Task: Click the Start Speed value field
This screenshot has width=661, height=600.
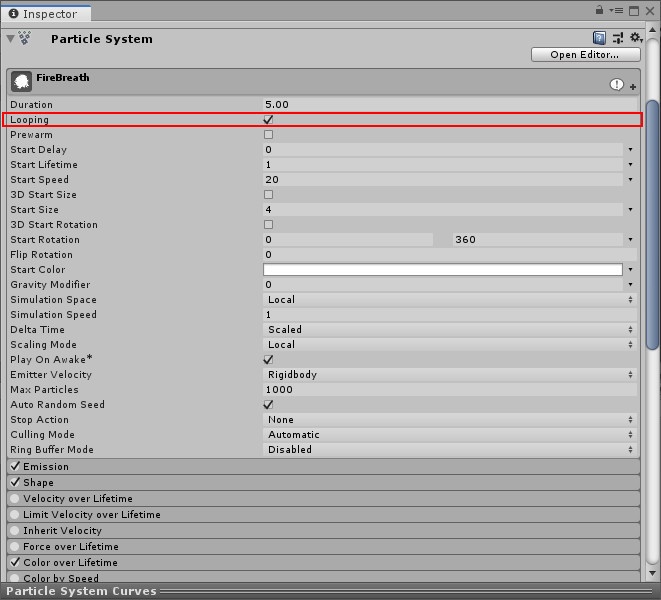Action: coord(443,180)
